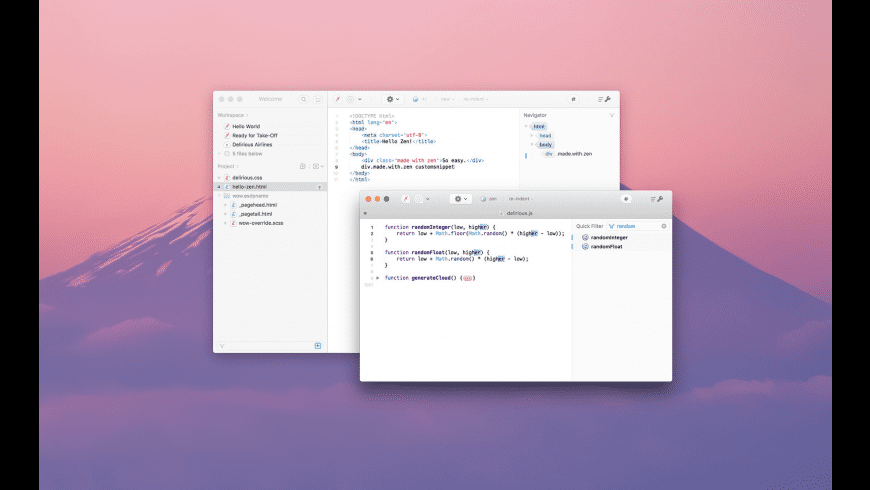Select the body node in Navigator
The image size is (870, 490).
(x=545, y=145)
